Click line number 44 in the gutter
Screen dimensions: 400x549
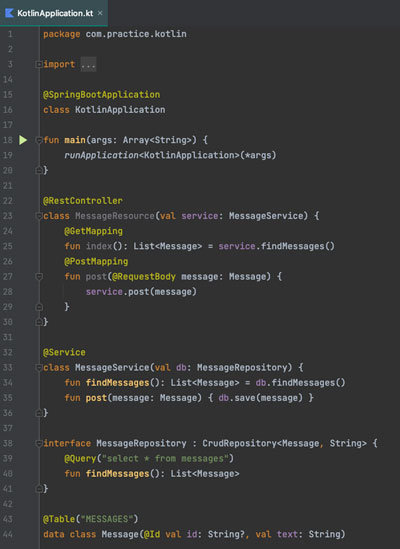coord(8,534)
